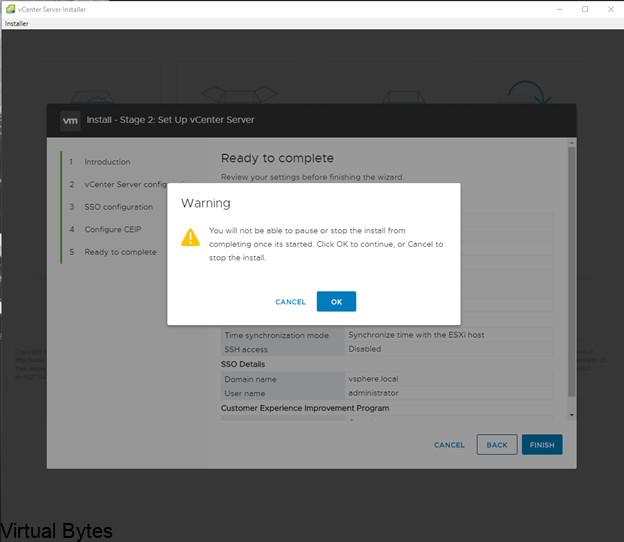
Task: Click the Restore circular arrow icon behind the wizard
Action: click(x=526, y=92)
